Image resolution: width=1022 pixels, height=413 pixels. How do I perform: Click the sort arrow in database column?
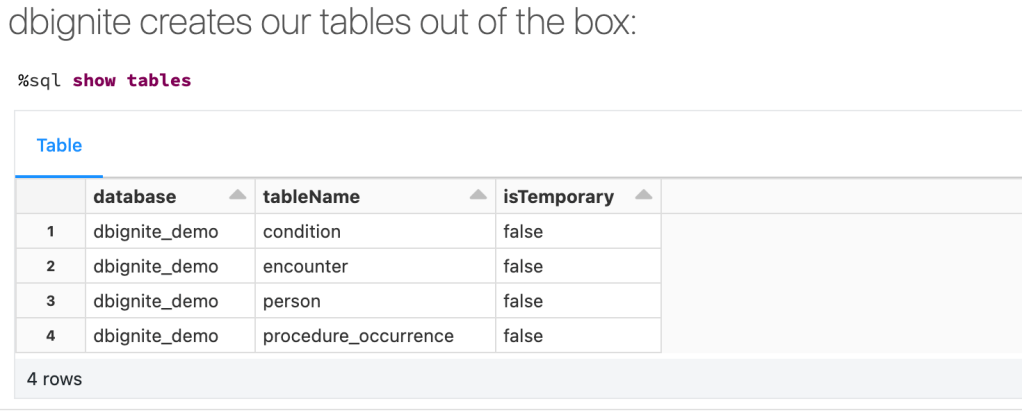click(238, 196)
